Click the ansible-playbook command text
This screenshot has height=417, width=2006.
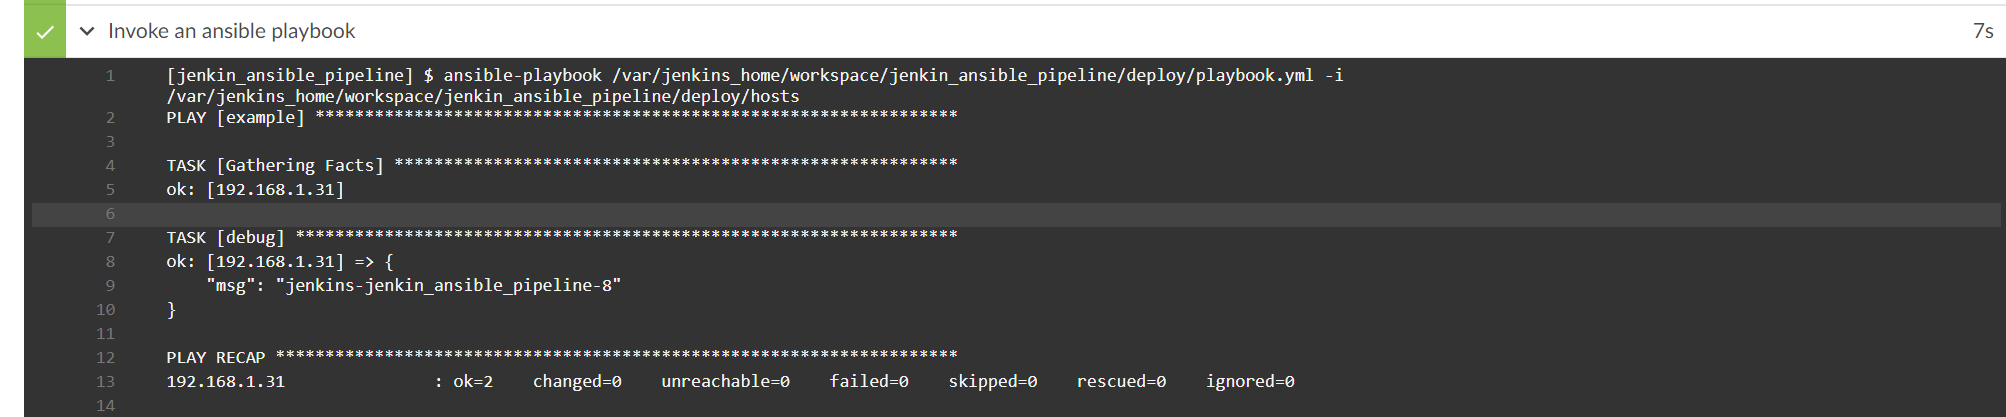tap(755, 86)
